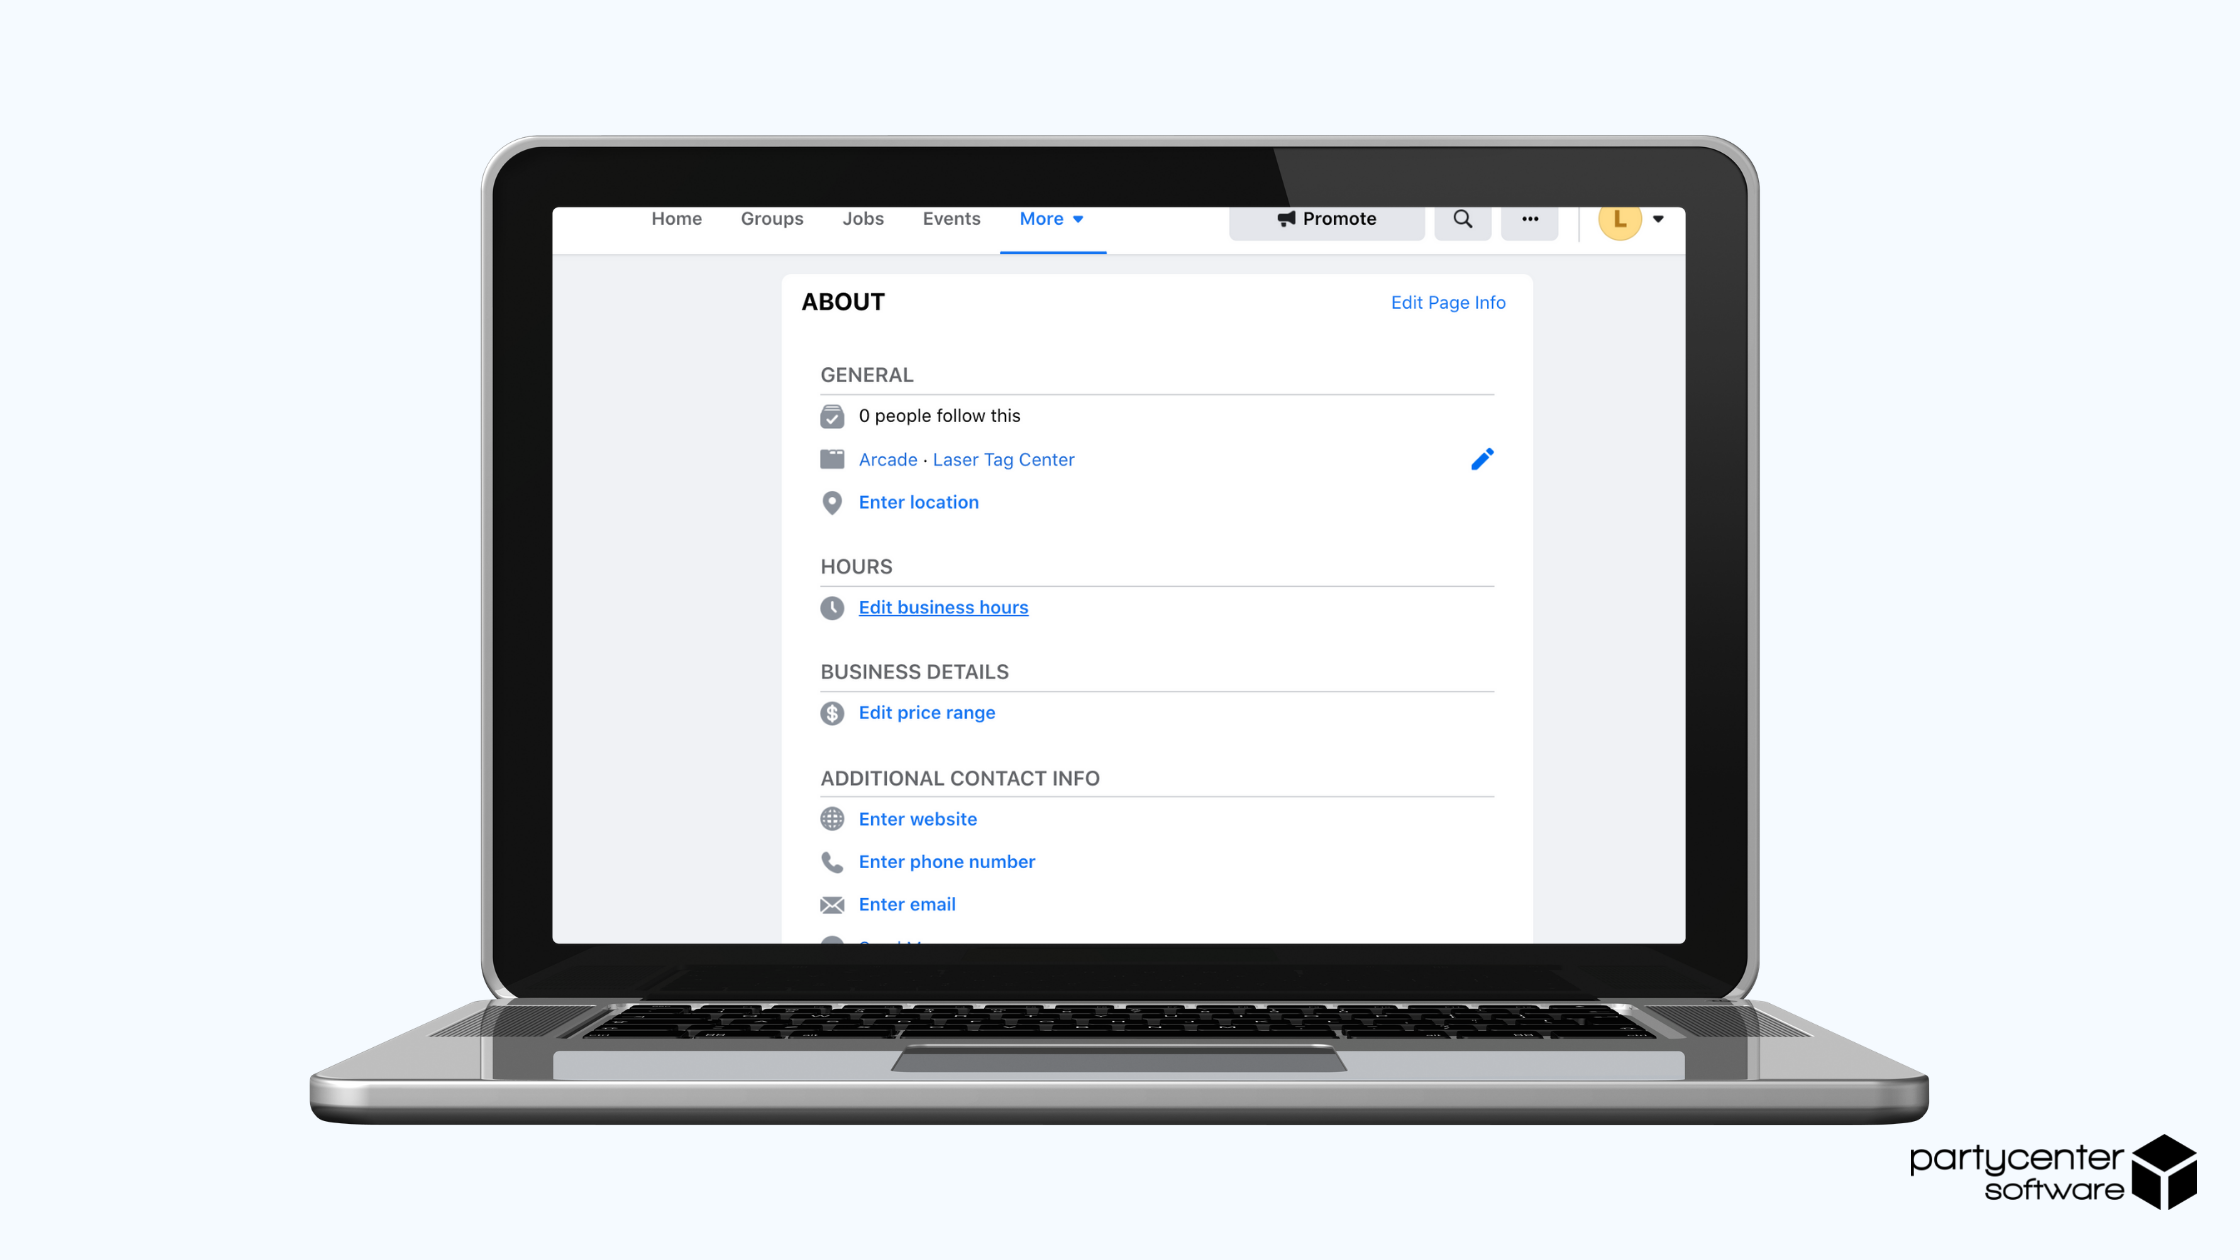The width and height of the screenshot is (2240, 1260).
Task: Click the search magnifier icon
Action: point(1462,218)
